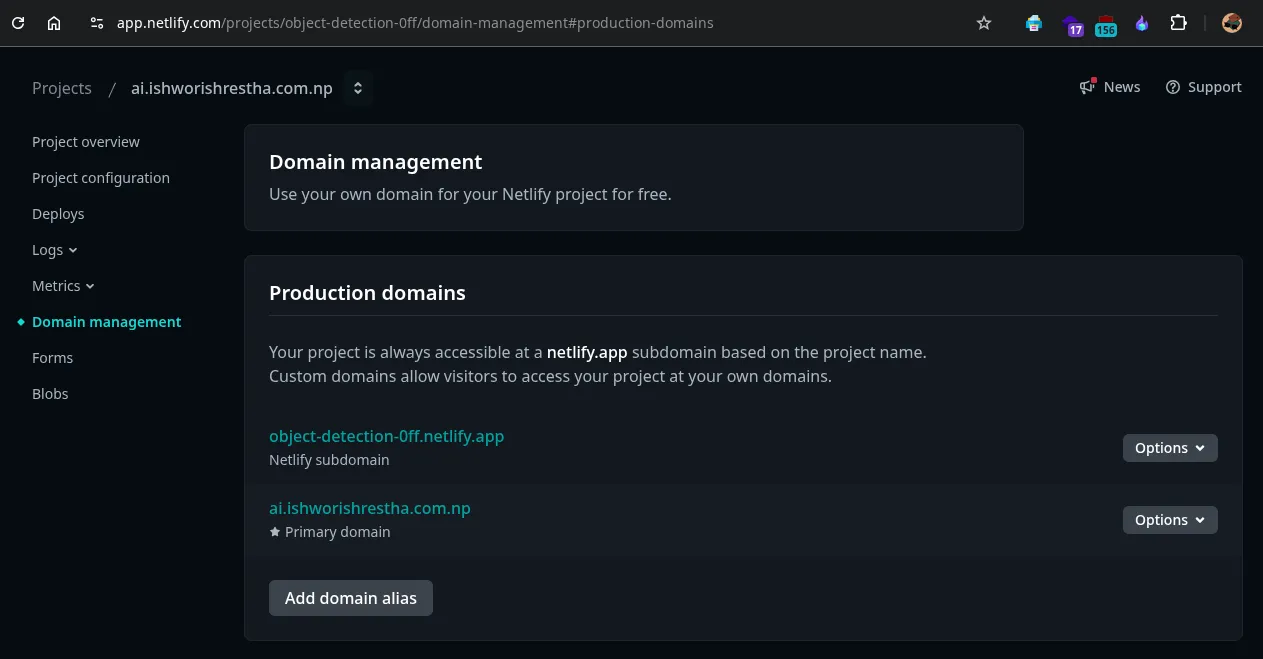Open the object-detection-0ff.netlify.app link
Screen dimensions: 1263x659
click(386, 436)
